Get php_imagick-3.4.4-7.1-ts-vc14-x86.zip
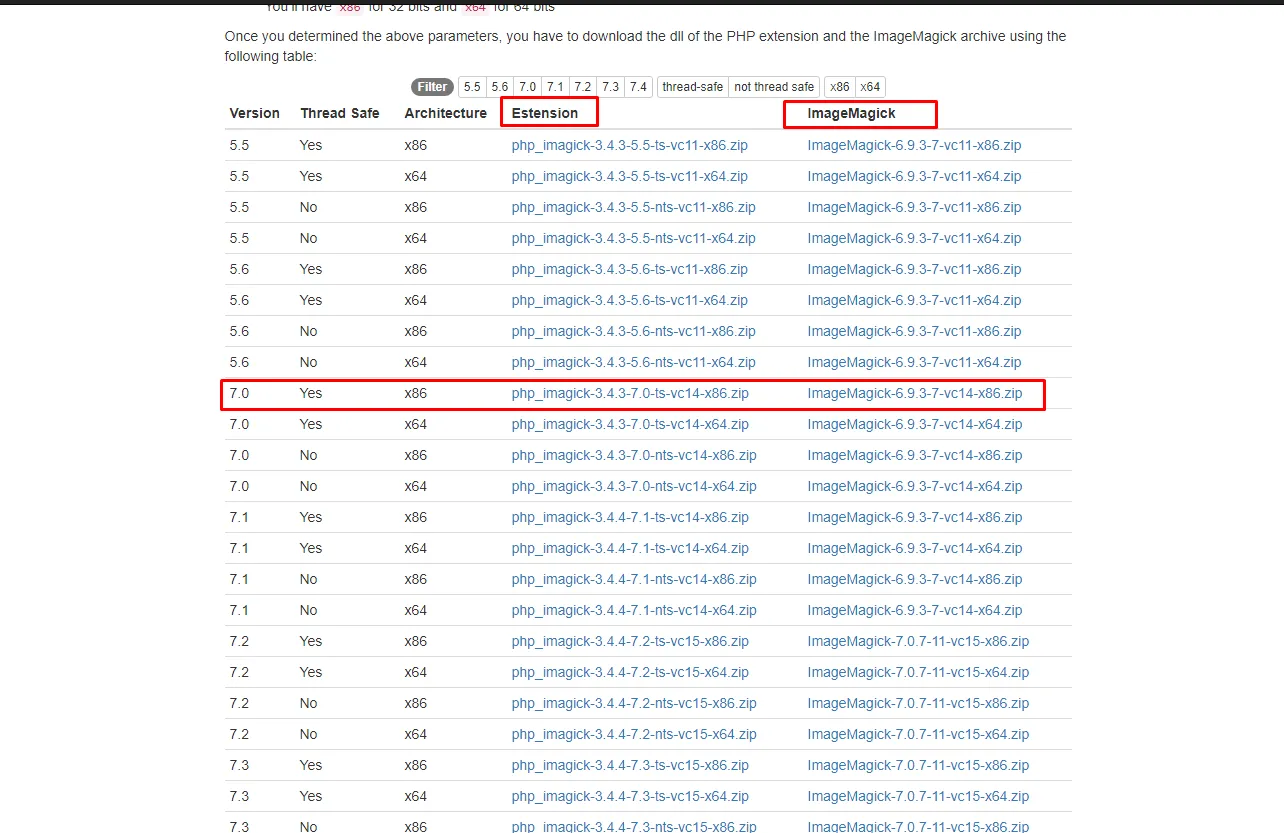 point(630,517)
